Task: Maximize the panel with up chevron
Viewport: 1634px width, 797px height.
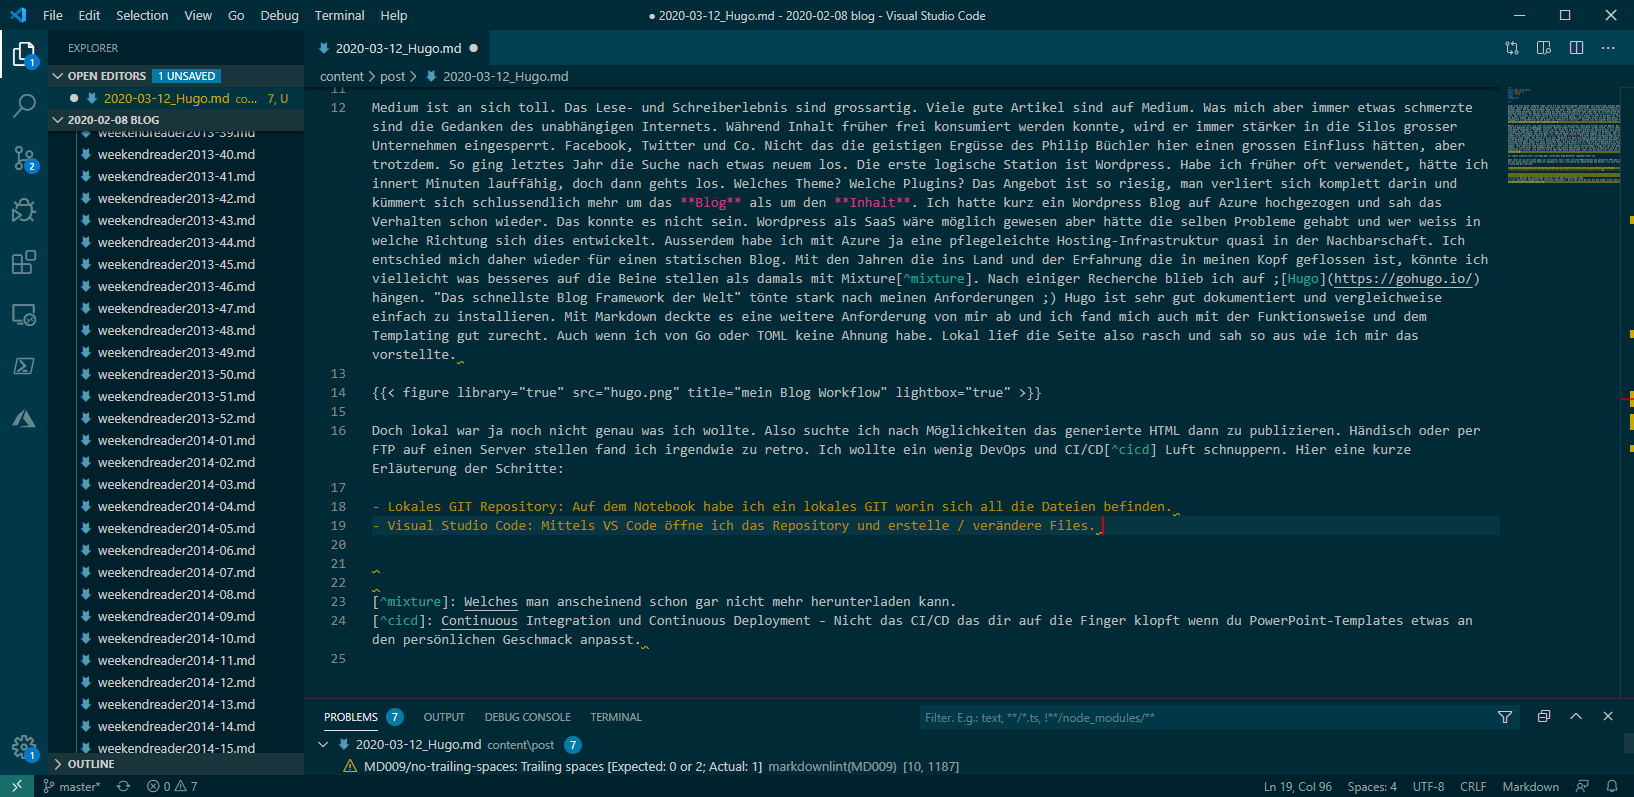Action: [x=1576, y=717]
